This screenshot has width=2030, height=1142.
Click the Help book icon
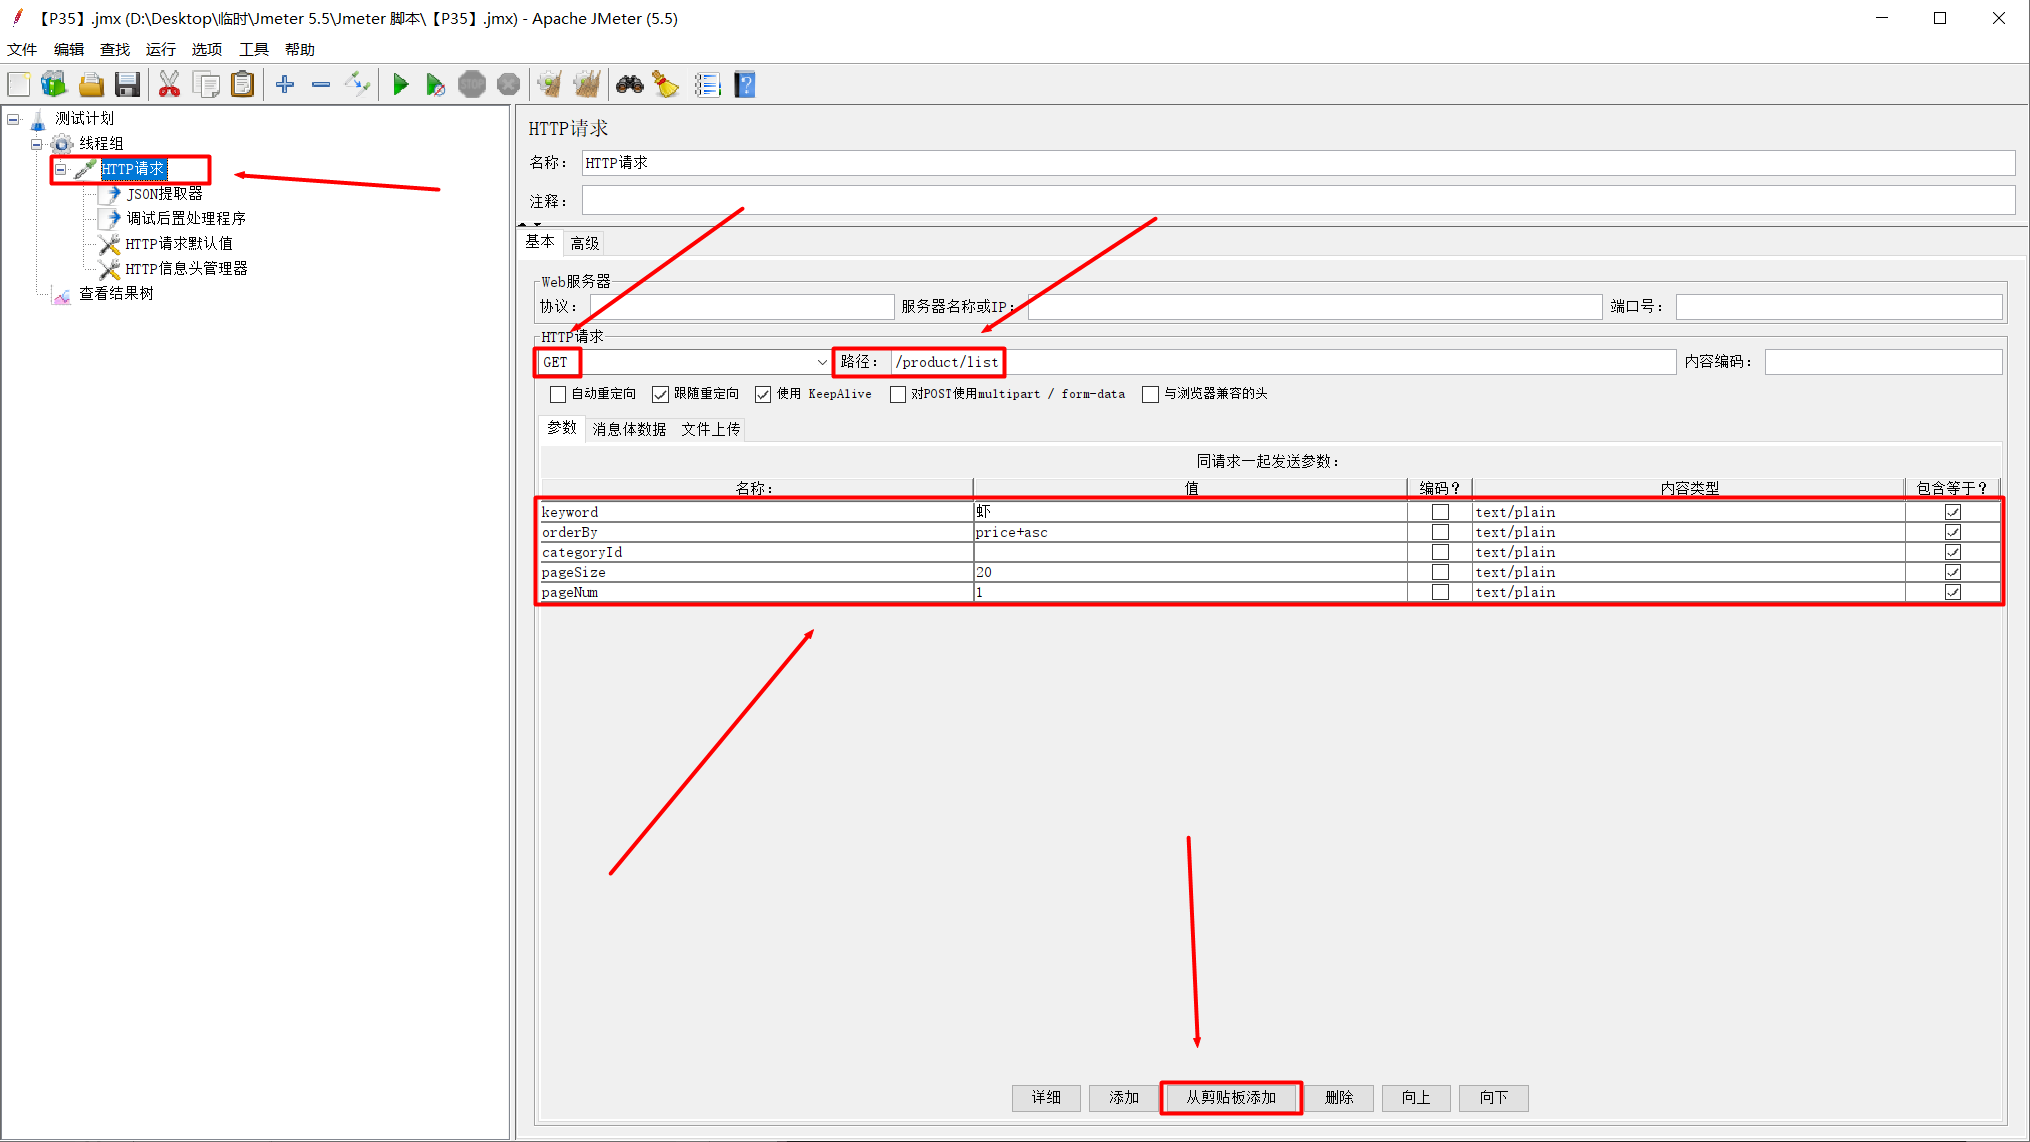coord(744,85)
